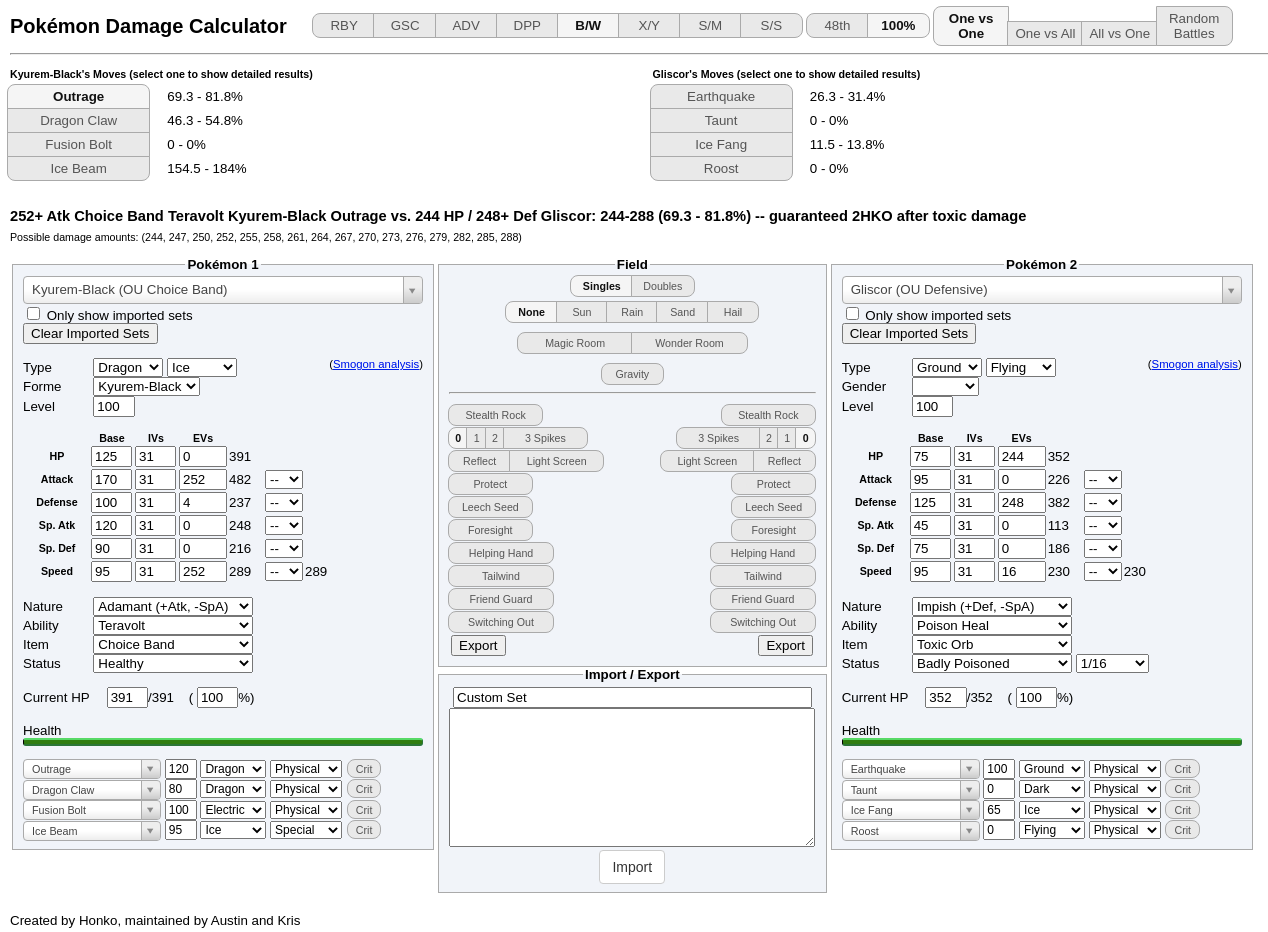Edit Pokémon 1 Attack EVs field
Viewport: 1268px width, 932px height.
(x=203, y=479)
